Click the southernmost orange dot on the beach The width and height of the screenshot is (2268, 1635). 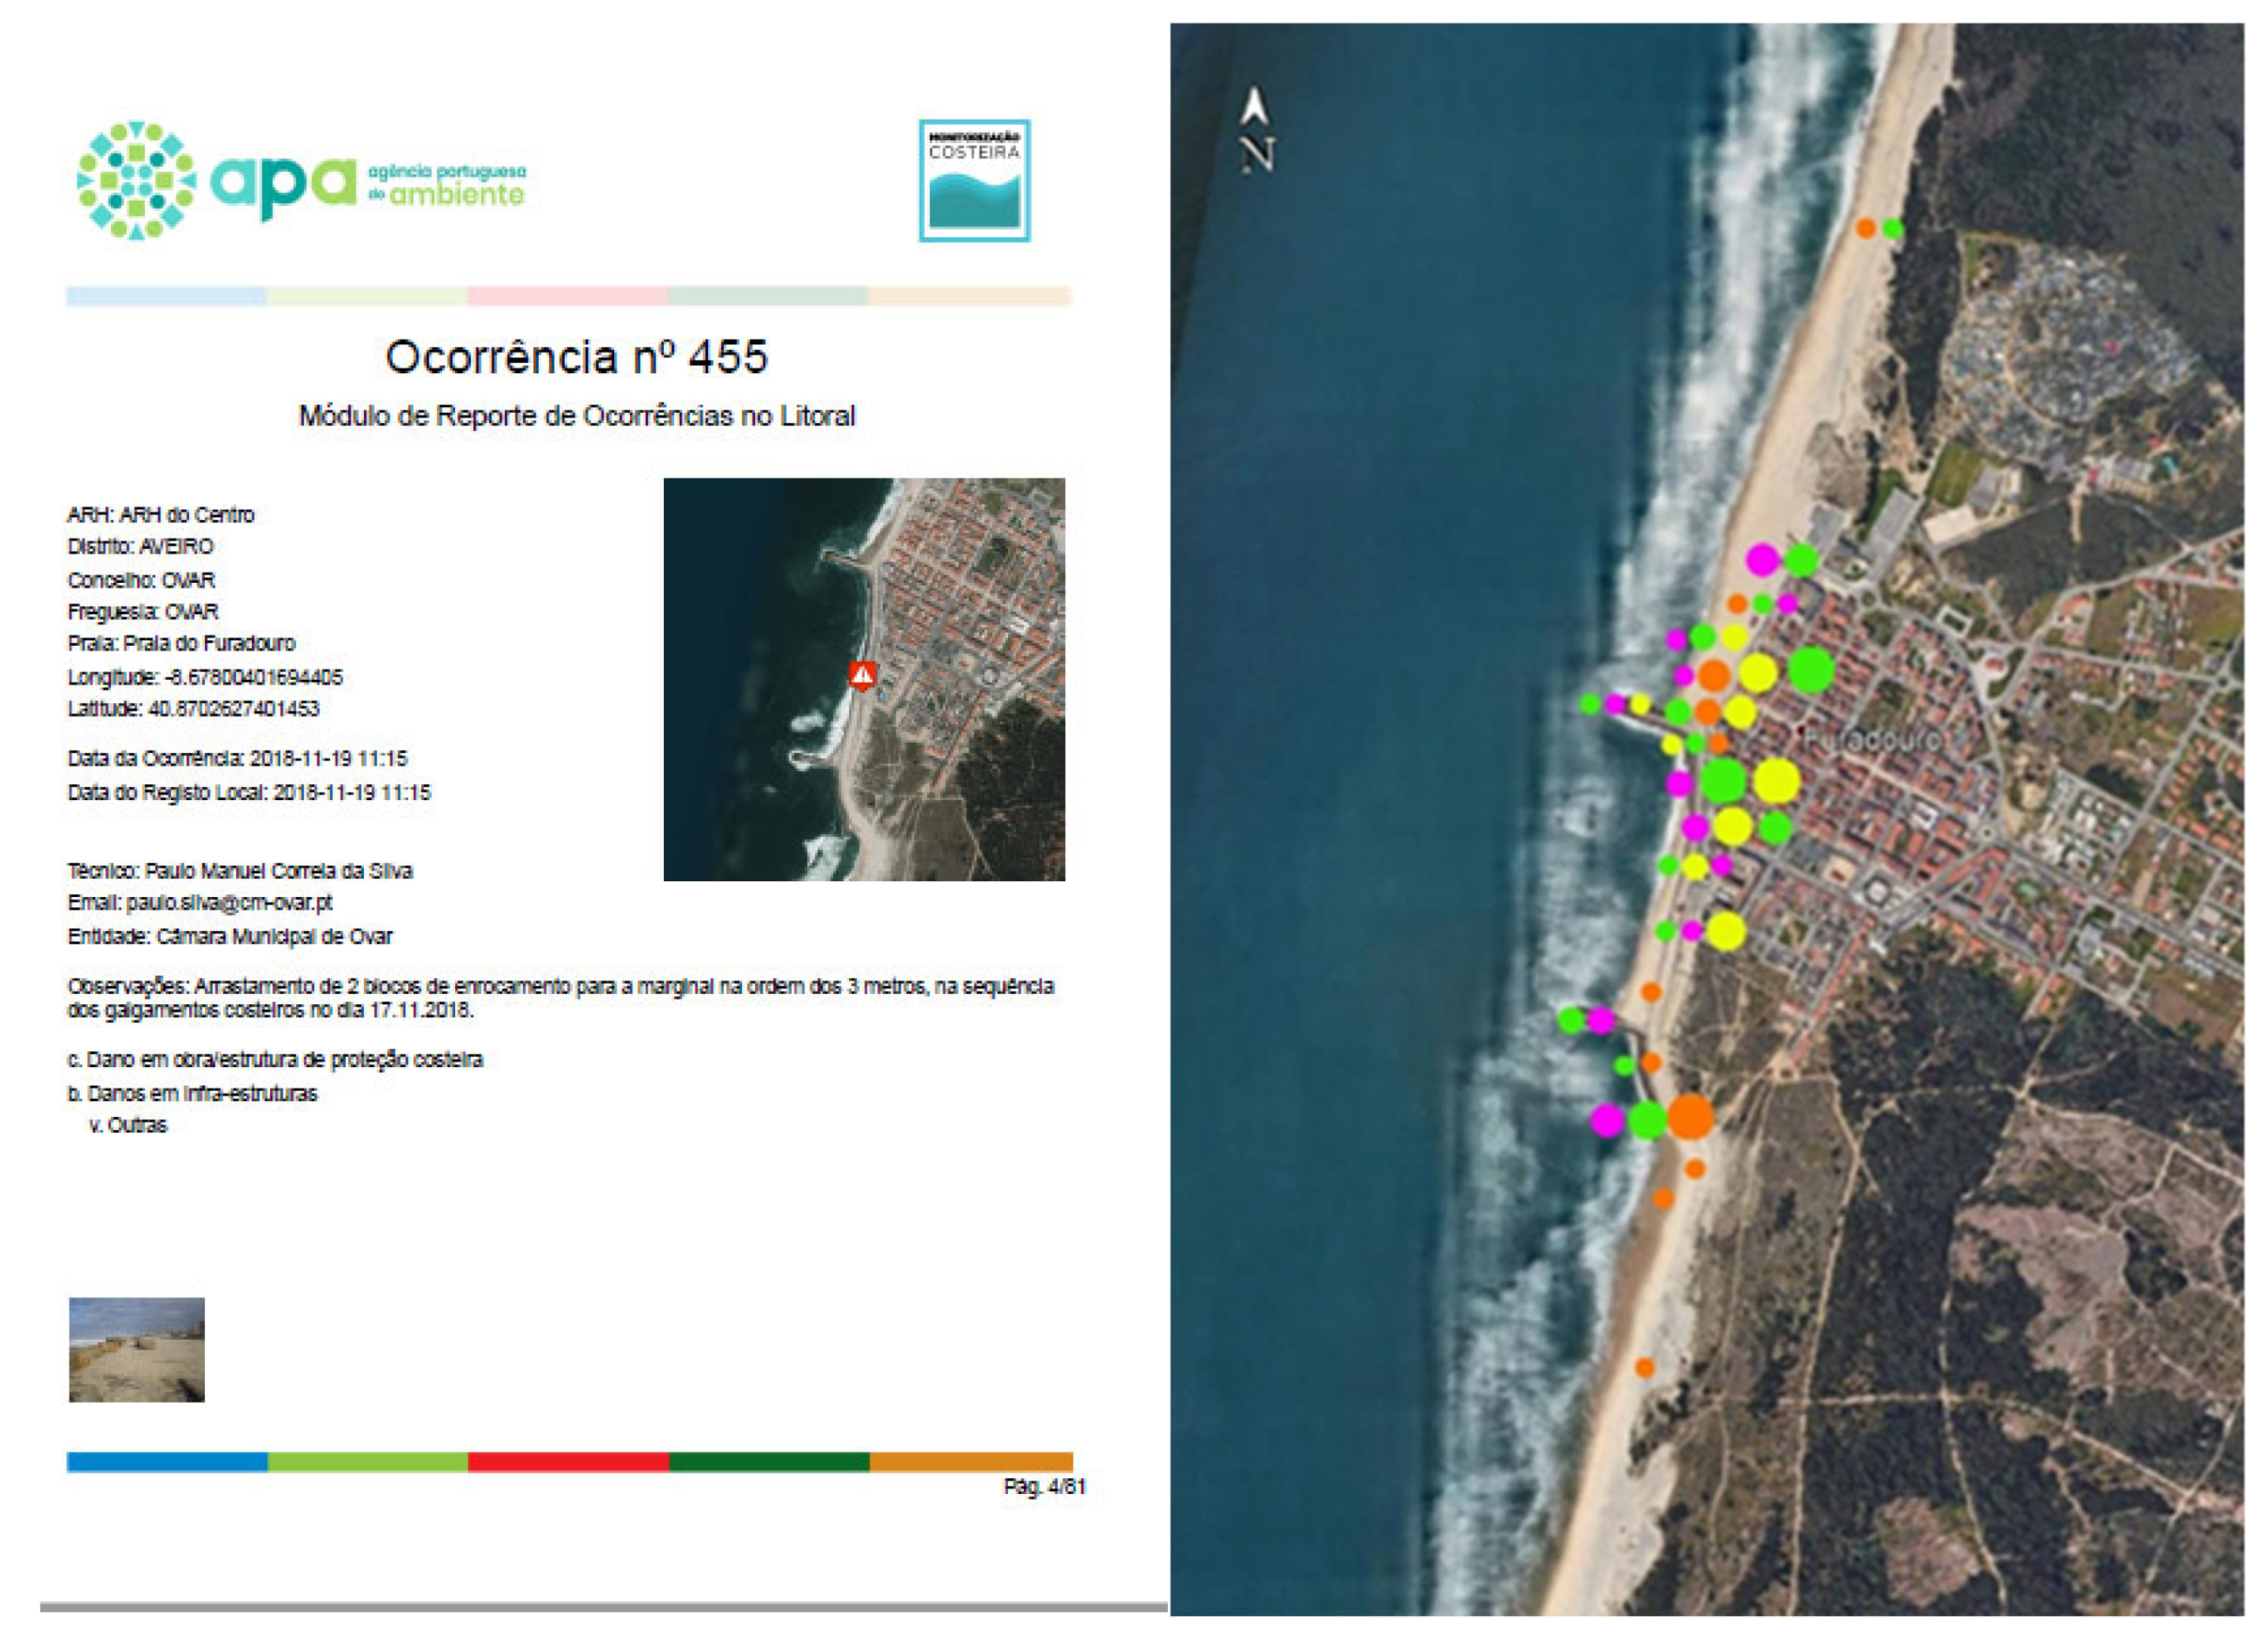click(1644, 1367)
